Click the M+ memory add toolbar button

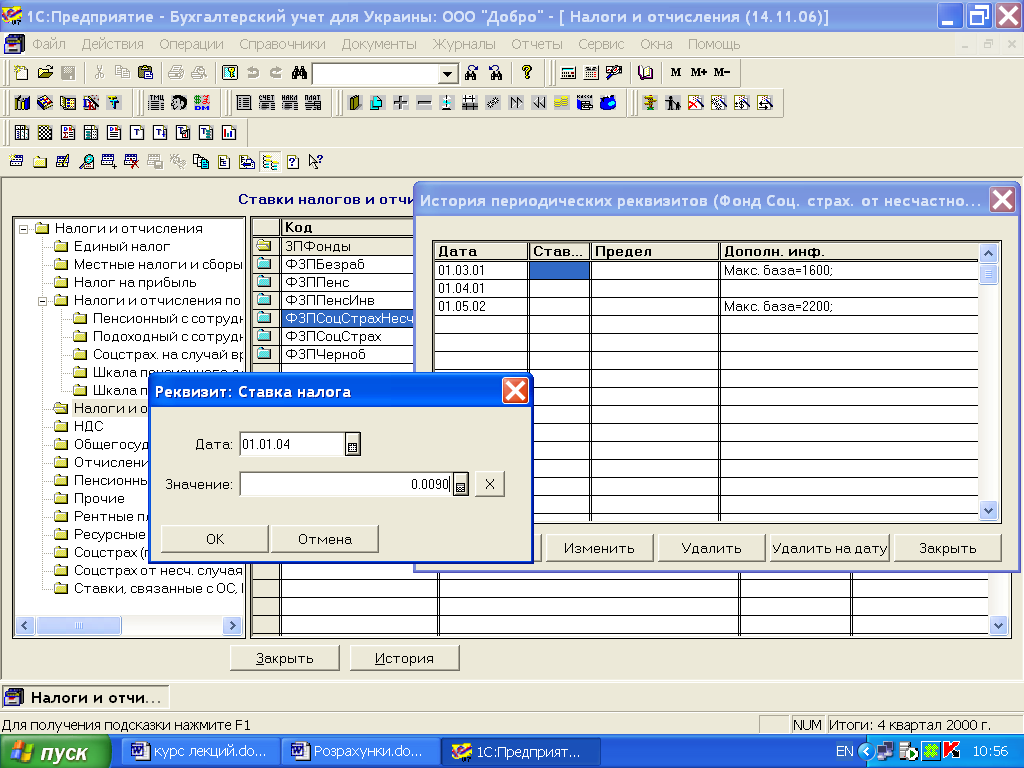(698, 73)
